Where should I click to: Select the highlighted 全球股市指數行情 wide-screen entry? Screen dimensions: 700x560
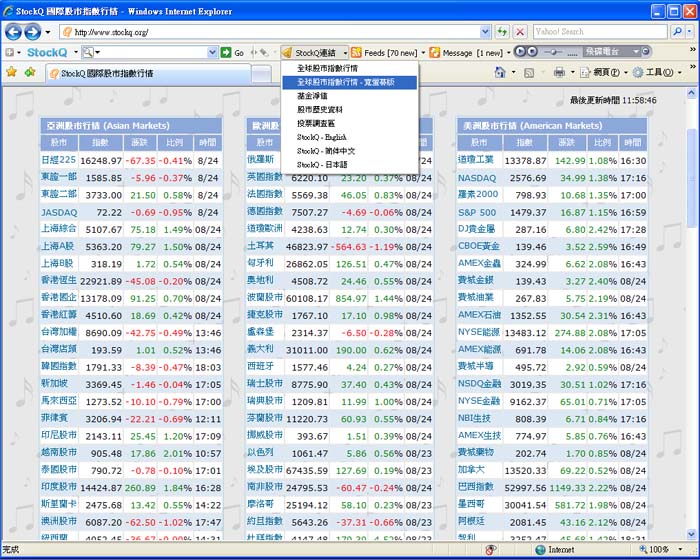350,82
